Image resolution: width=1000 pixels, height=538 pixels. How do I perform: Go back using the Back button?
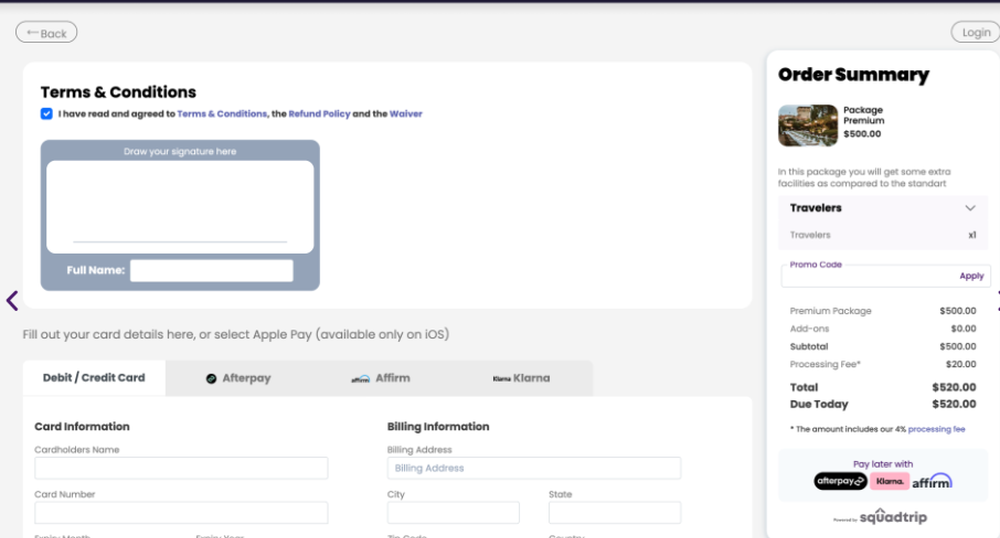click(47, 33)
